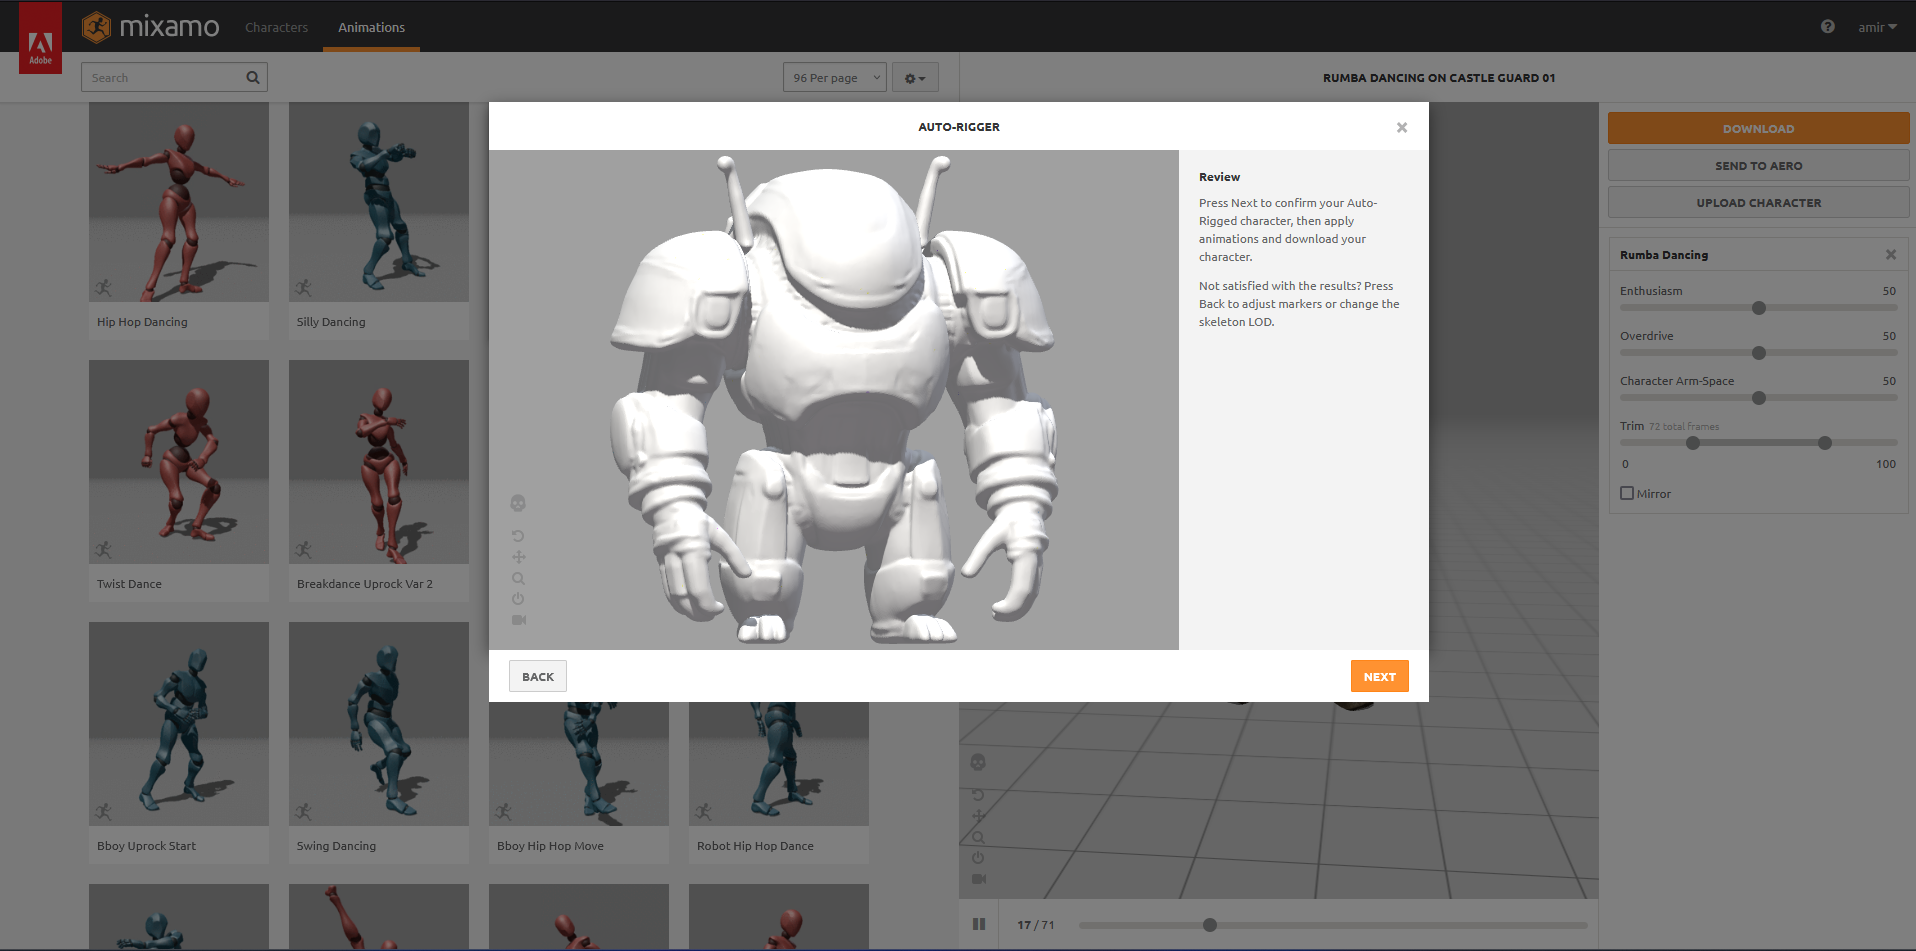Screen dimensions: 1916x951
Task: Remove Rumba Dancing animation panel
Action: click(1891, 255)
